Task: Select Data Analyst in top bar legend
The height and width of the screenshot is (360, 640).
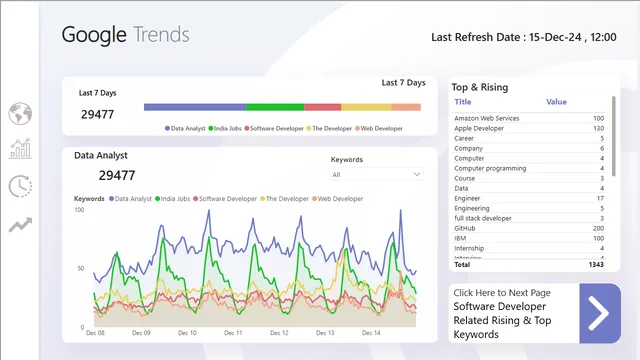Action: 185,128
